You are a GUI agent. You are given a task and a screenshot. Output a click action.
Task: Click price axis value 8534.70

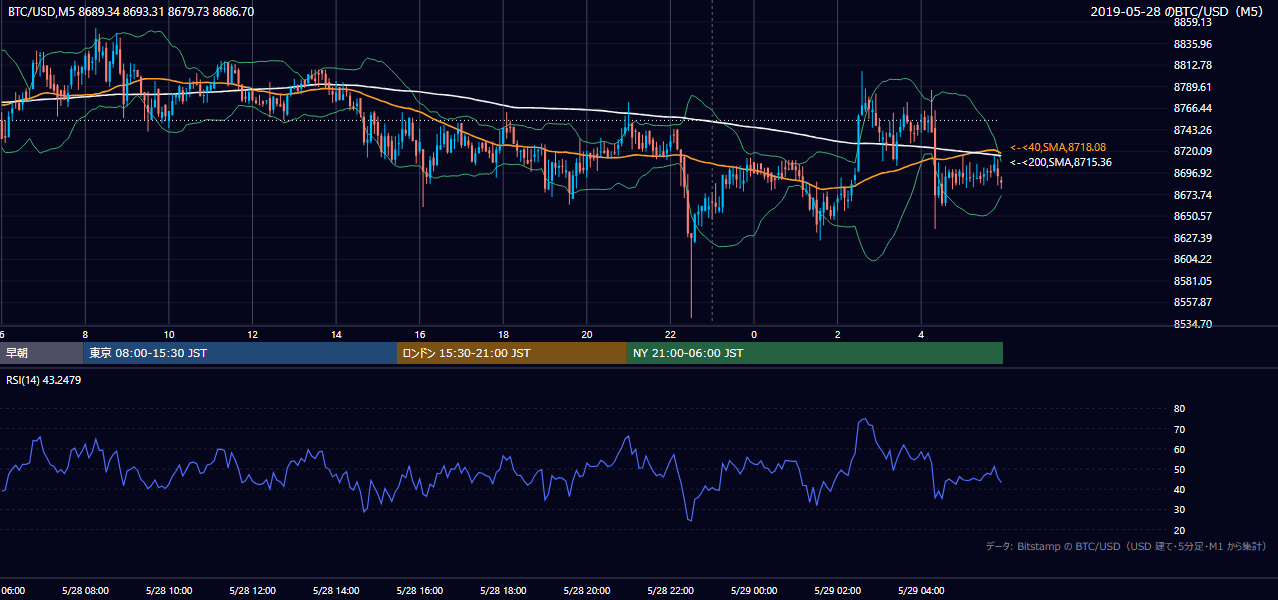1192,324
